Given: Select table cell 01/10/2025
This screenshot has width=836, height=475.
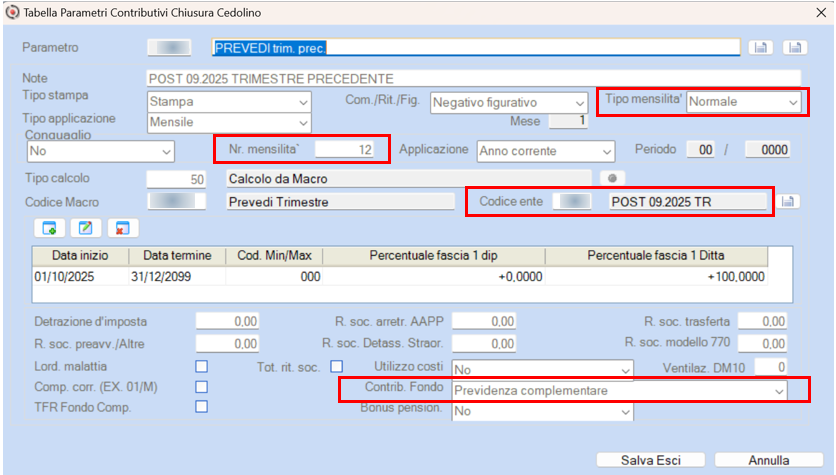Looking at the screenshot, I should coord(81,276).
